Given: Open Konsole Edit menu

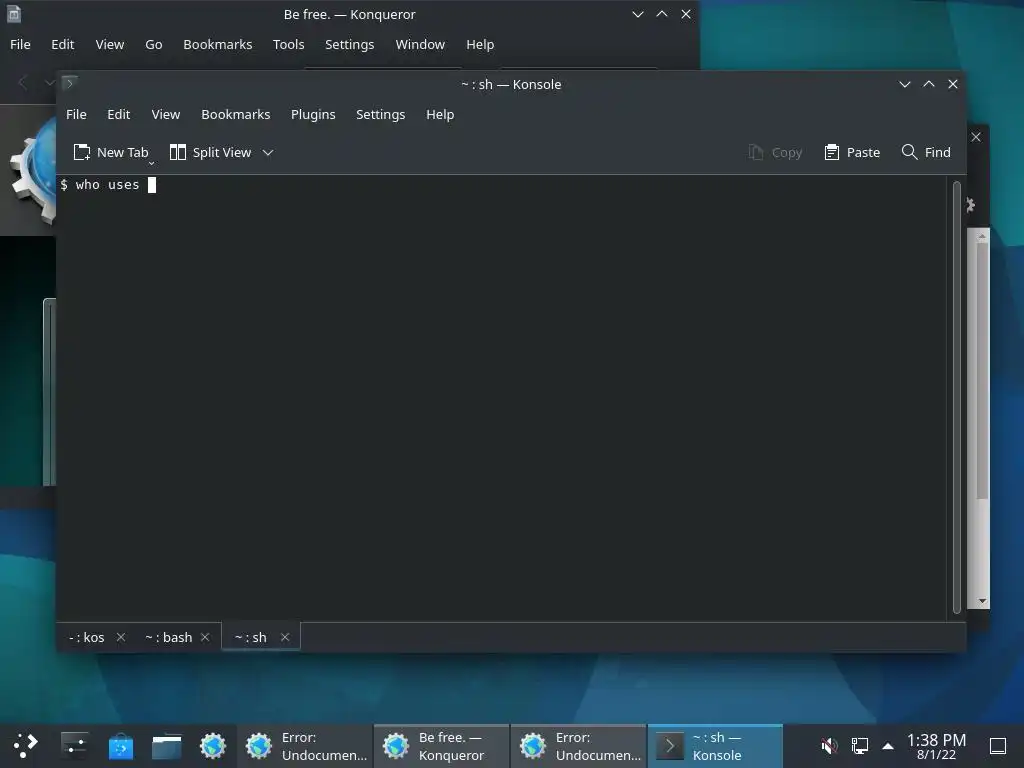Looking at the screenshot, I should click(118, 114).
